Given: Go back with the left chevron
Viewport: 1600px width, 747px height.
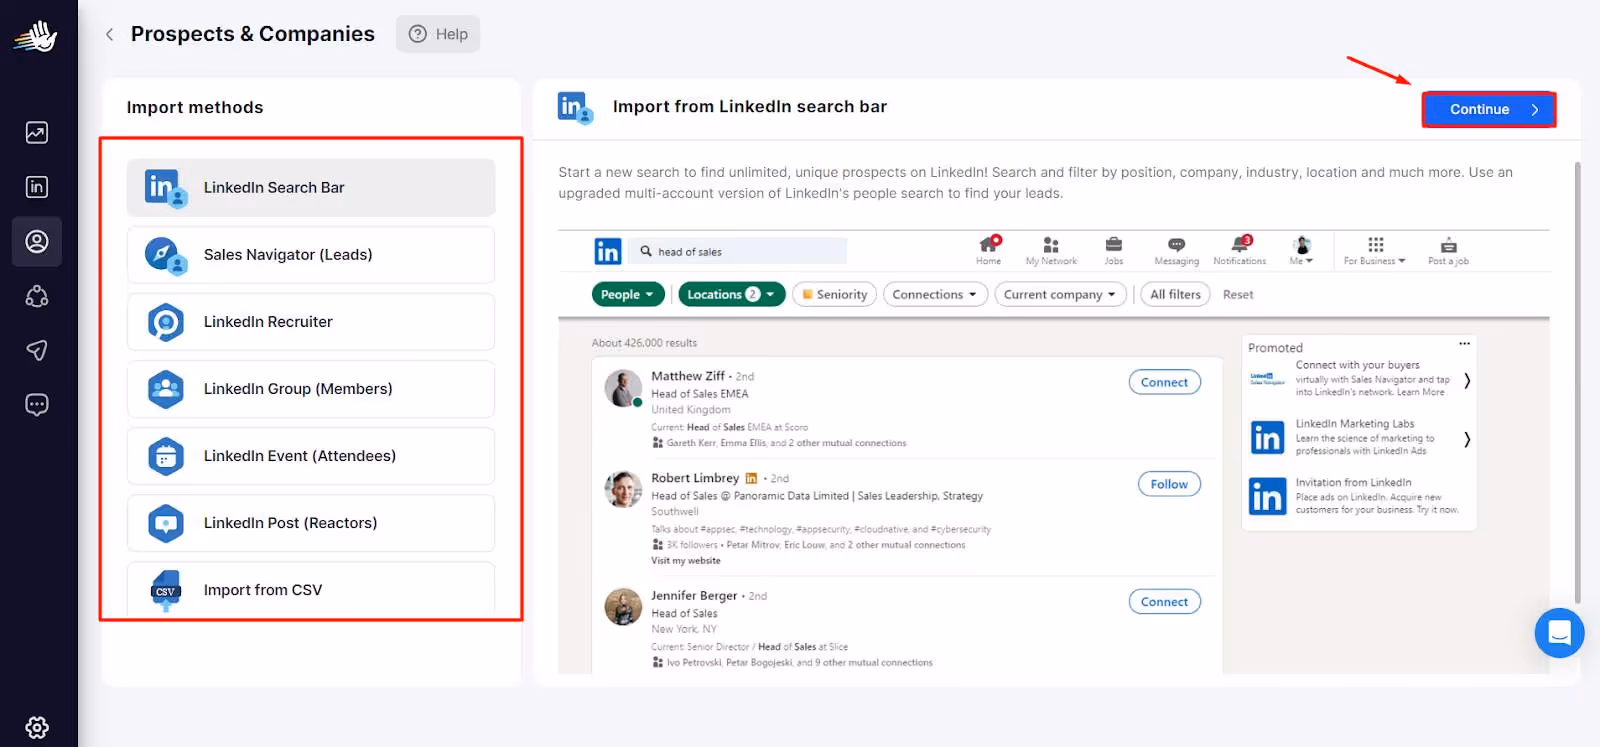Looking at the screenshot, I should tap(110, 34).
